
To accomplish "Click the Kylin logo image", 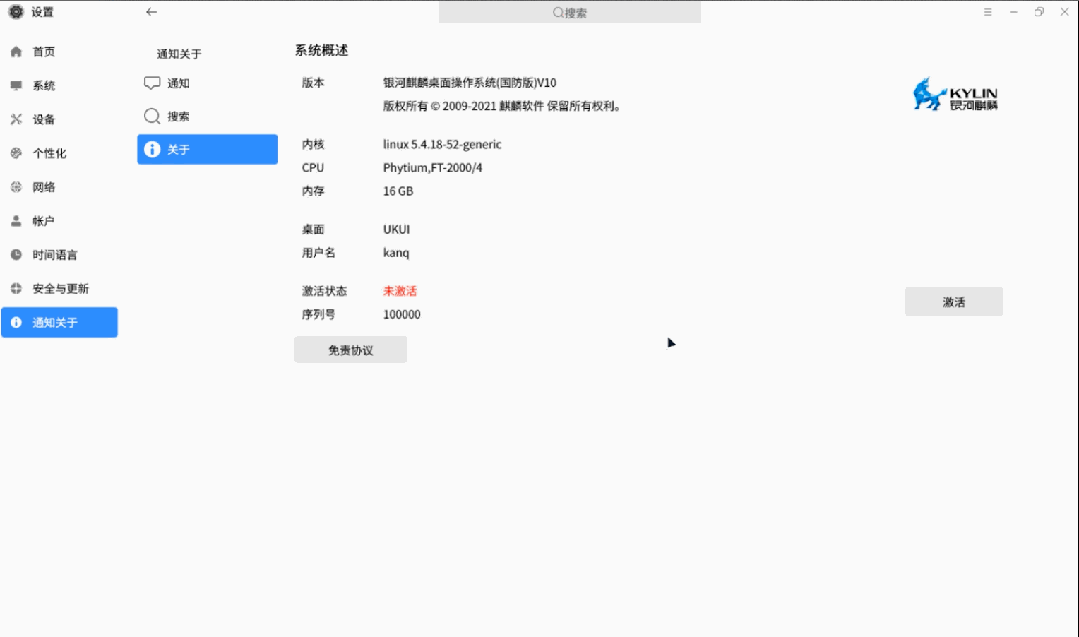I will click(955, 94).
